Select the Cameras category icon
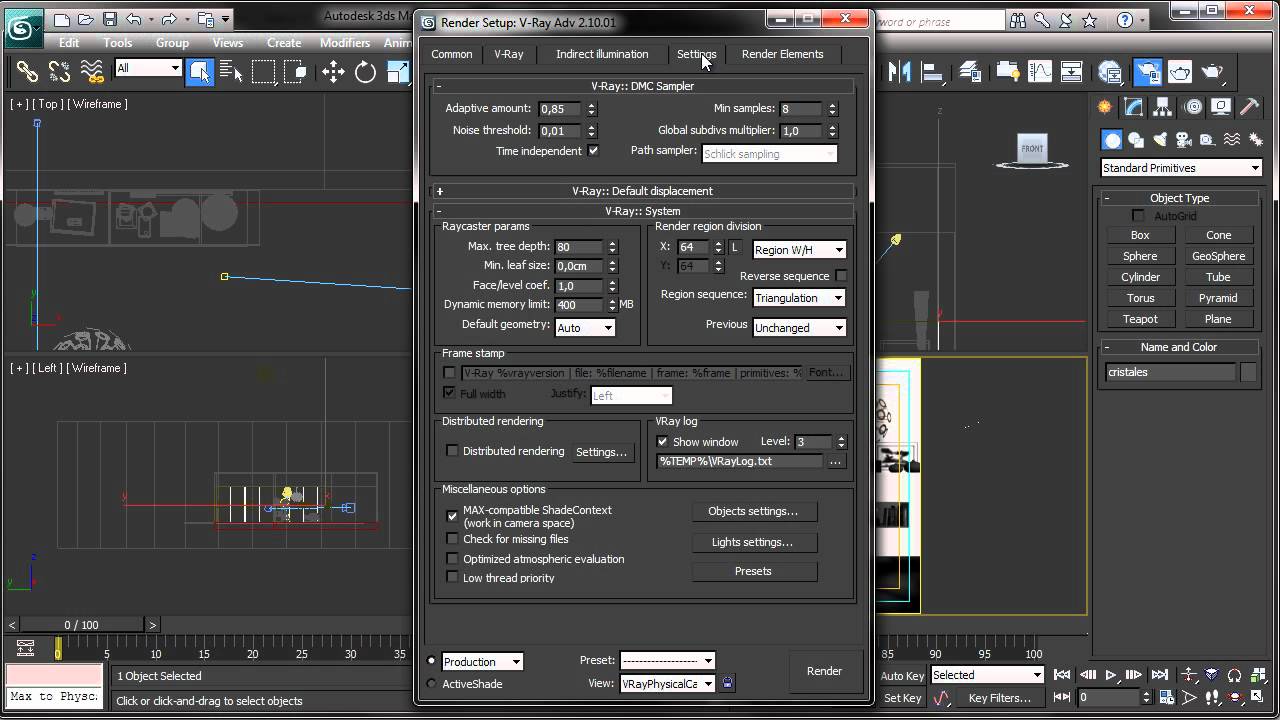Screen dimensions: 1280x720 pos(1184,140)
